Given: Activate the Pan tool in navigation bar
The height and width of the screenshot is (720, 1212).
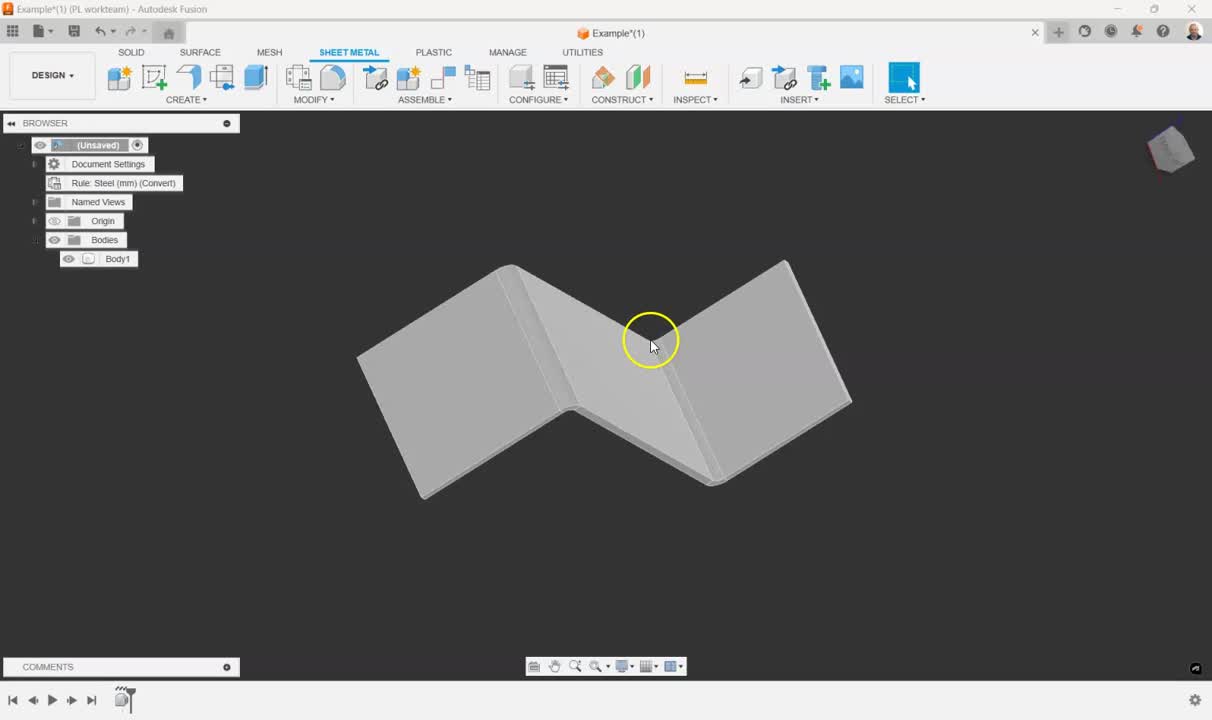Looking at the screenshot, I should pos(555,666).
